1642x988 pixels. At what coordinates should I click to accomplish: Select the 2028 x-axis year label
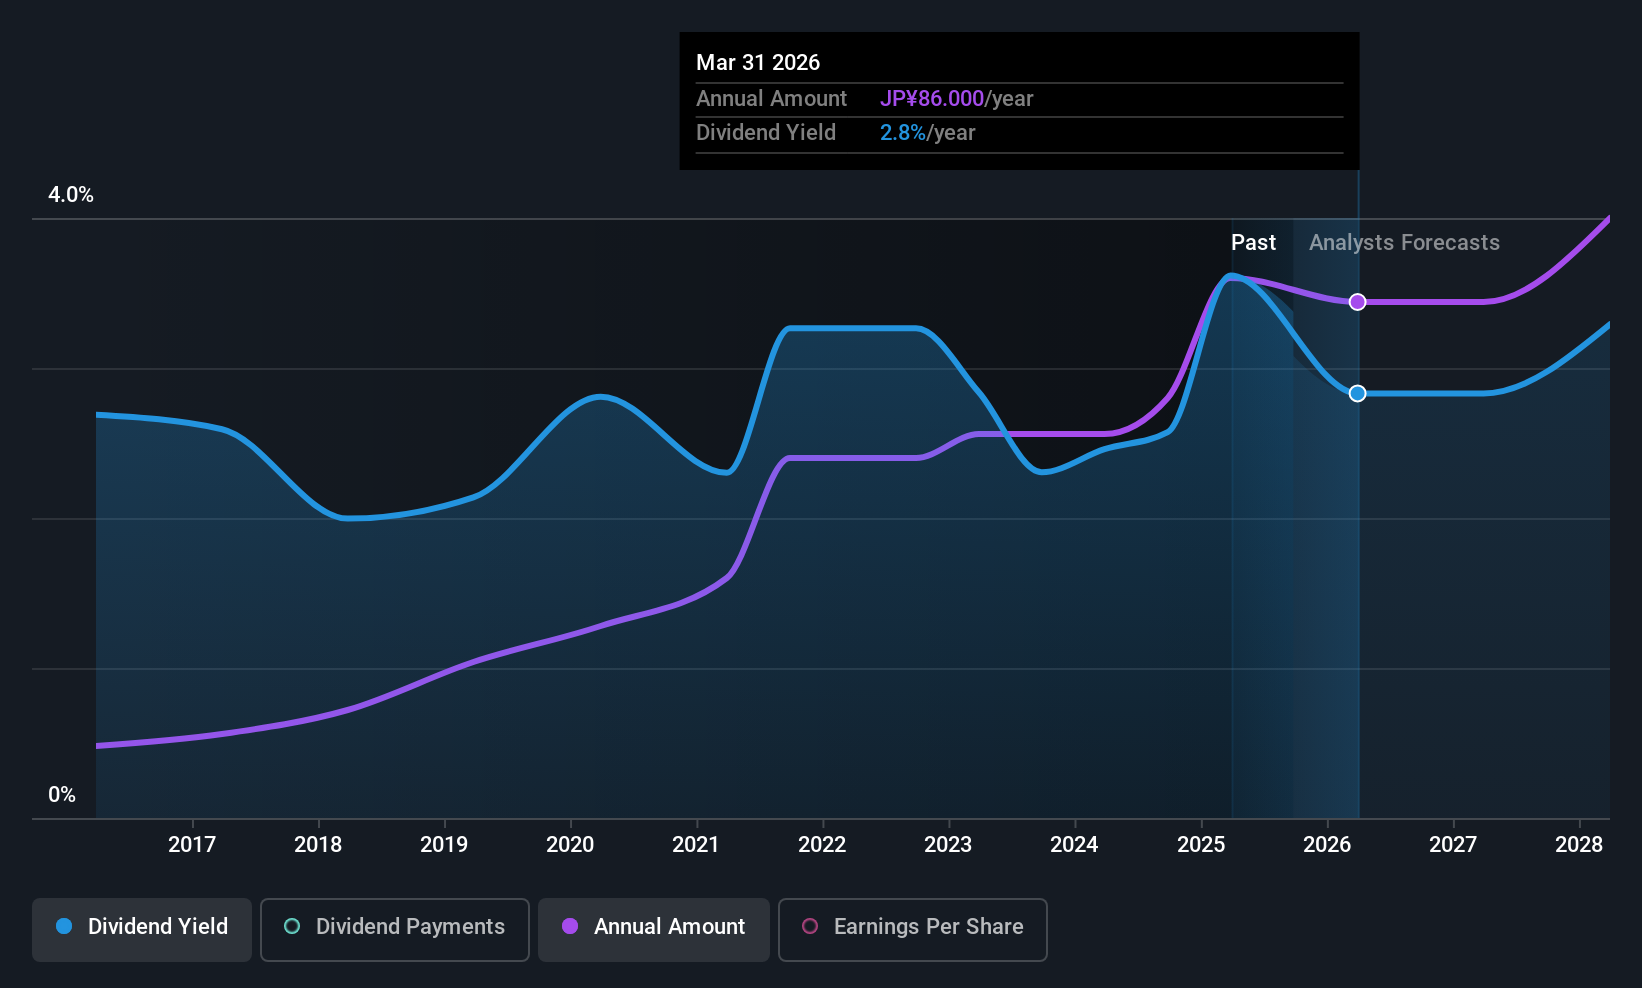1579,845
